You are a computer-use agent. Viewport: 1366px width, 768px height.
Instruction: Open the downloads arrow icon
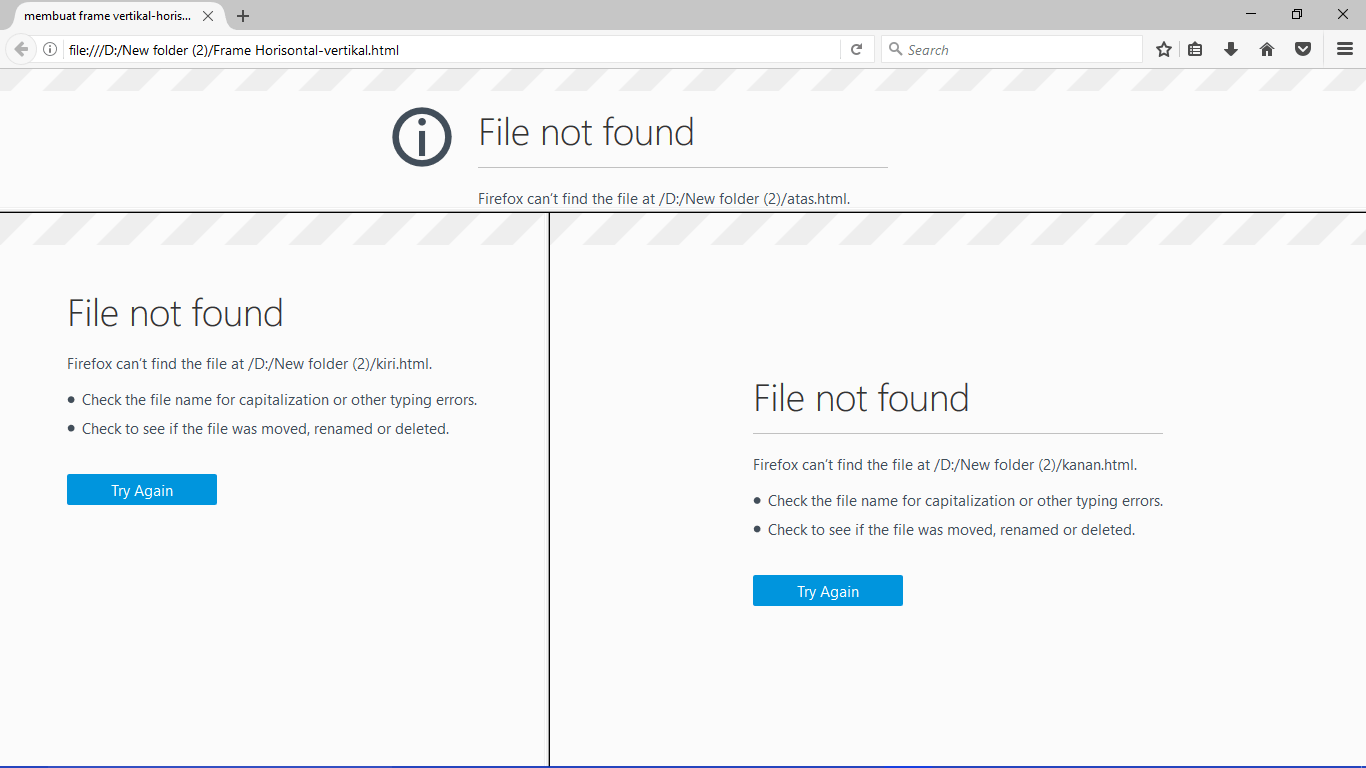tap(1231, 49)
